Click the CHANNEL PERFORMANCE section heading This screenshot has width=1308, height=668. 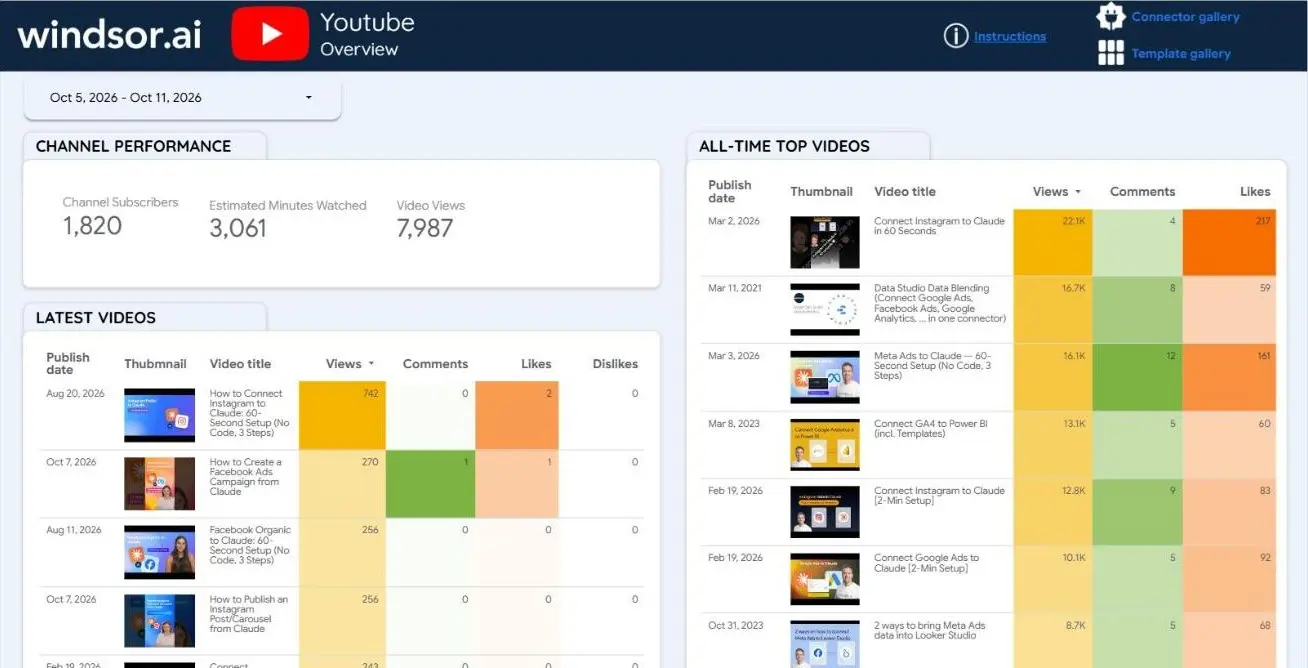(x=133, y=146)
